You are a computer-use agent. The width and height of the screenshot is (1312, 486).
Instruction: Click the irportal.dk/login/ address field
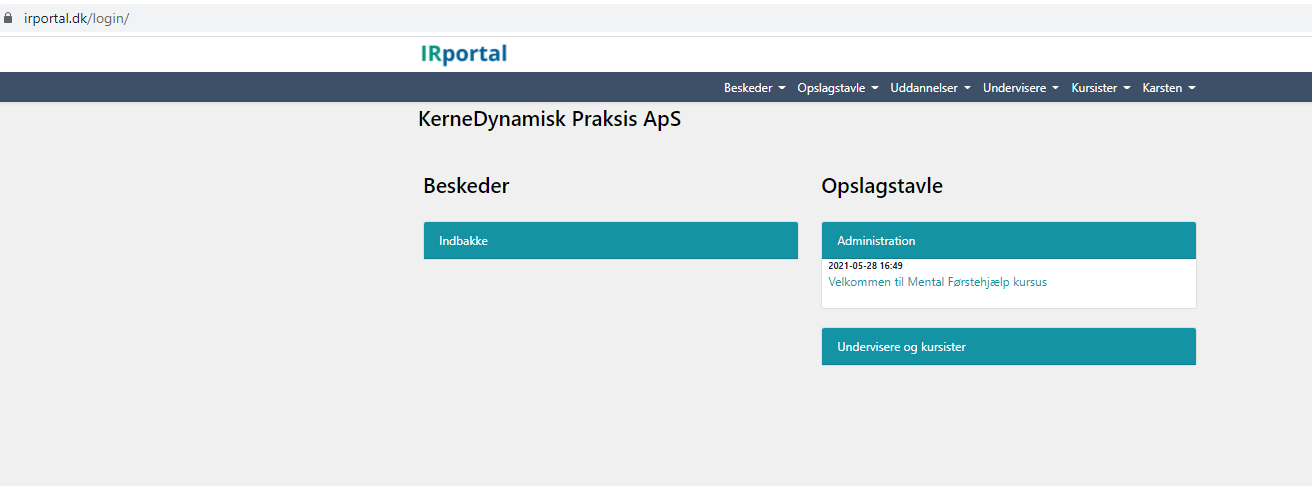point(77,18)
